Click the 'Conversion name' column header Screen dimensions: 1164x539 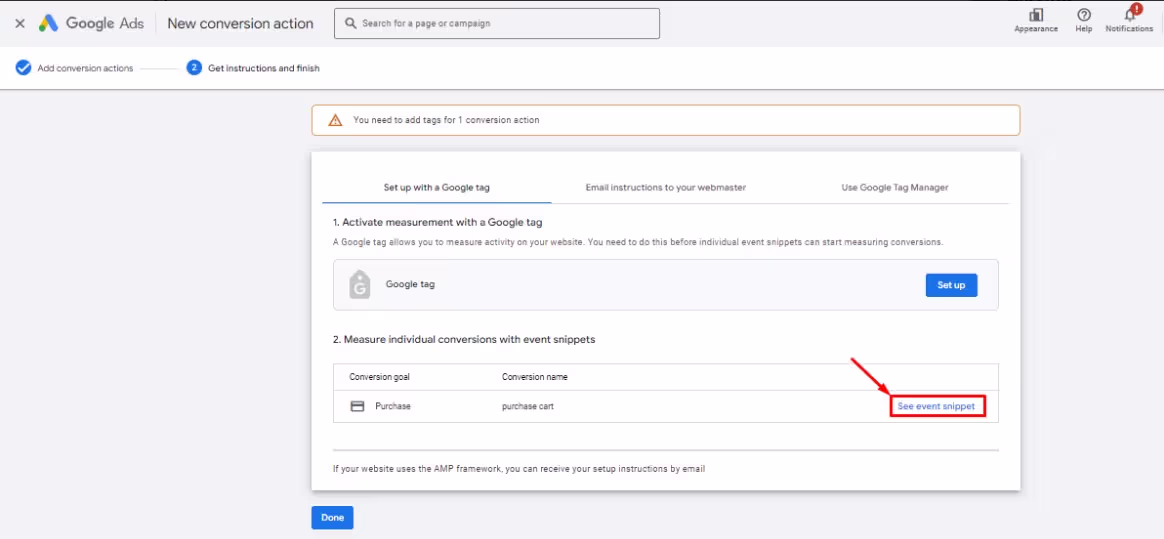pos(534,377)
